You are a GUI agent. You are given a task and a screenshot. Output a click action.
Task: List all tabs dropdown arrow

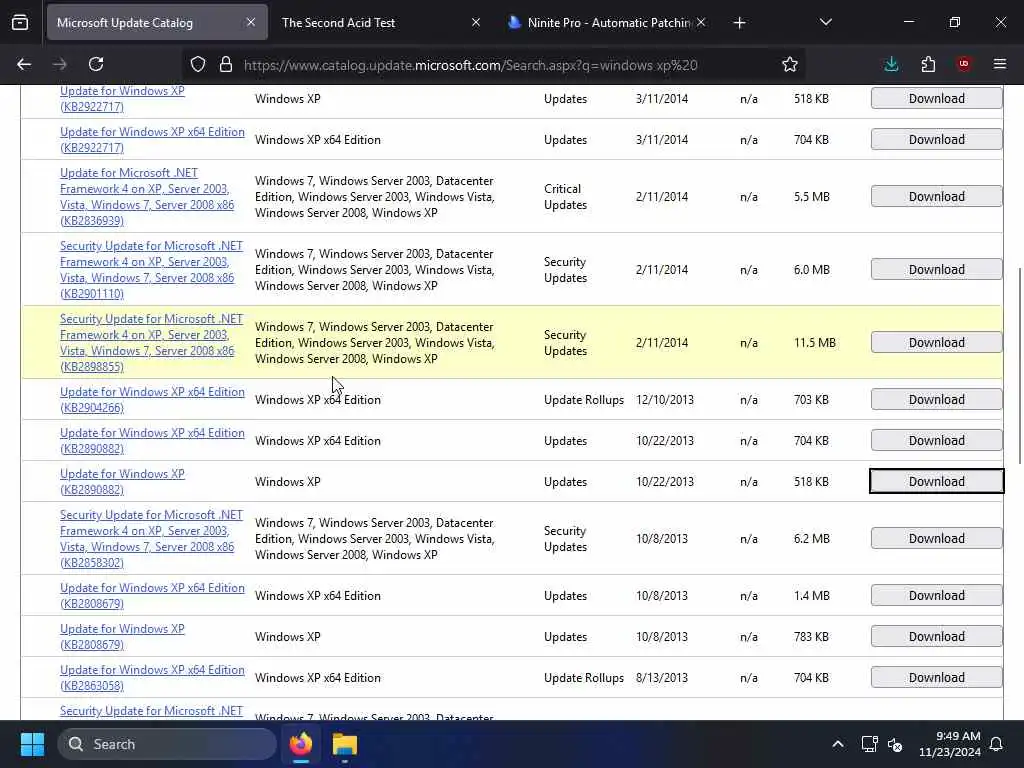pos(825,22)
